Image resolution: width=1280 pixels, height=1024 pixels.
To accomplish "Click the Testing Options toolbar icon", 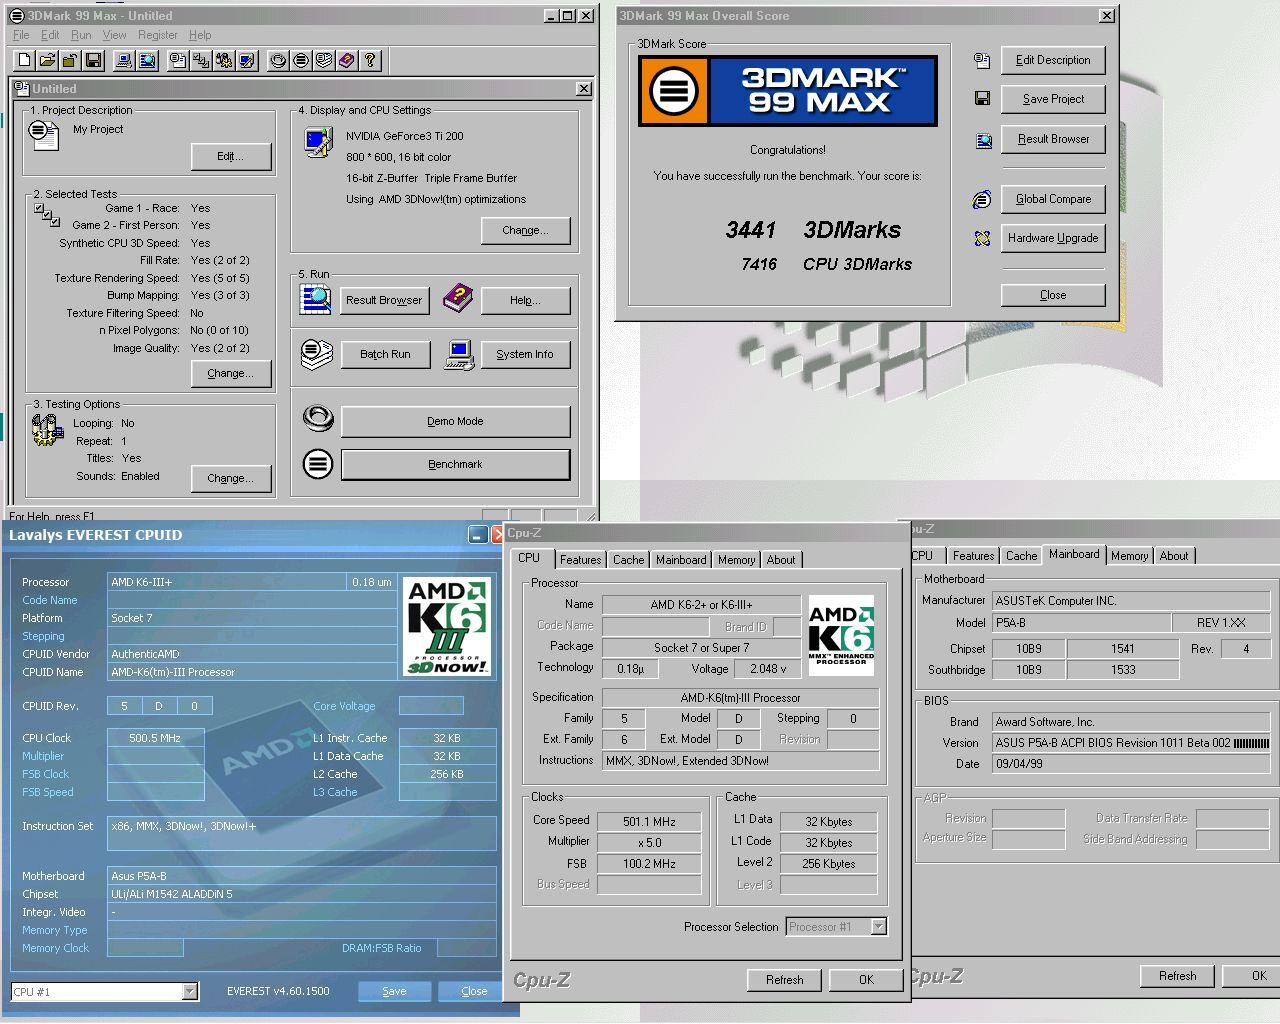I will tap(223, 60).
